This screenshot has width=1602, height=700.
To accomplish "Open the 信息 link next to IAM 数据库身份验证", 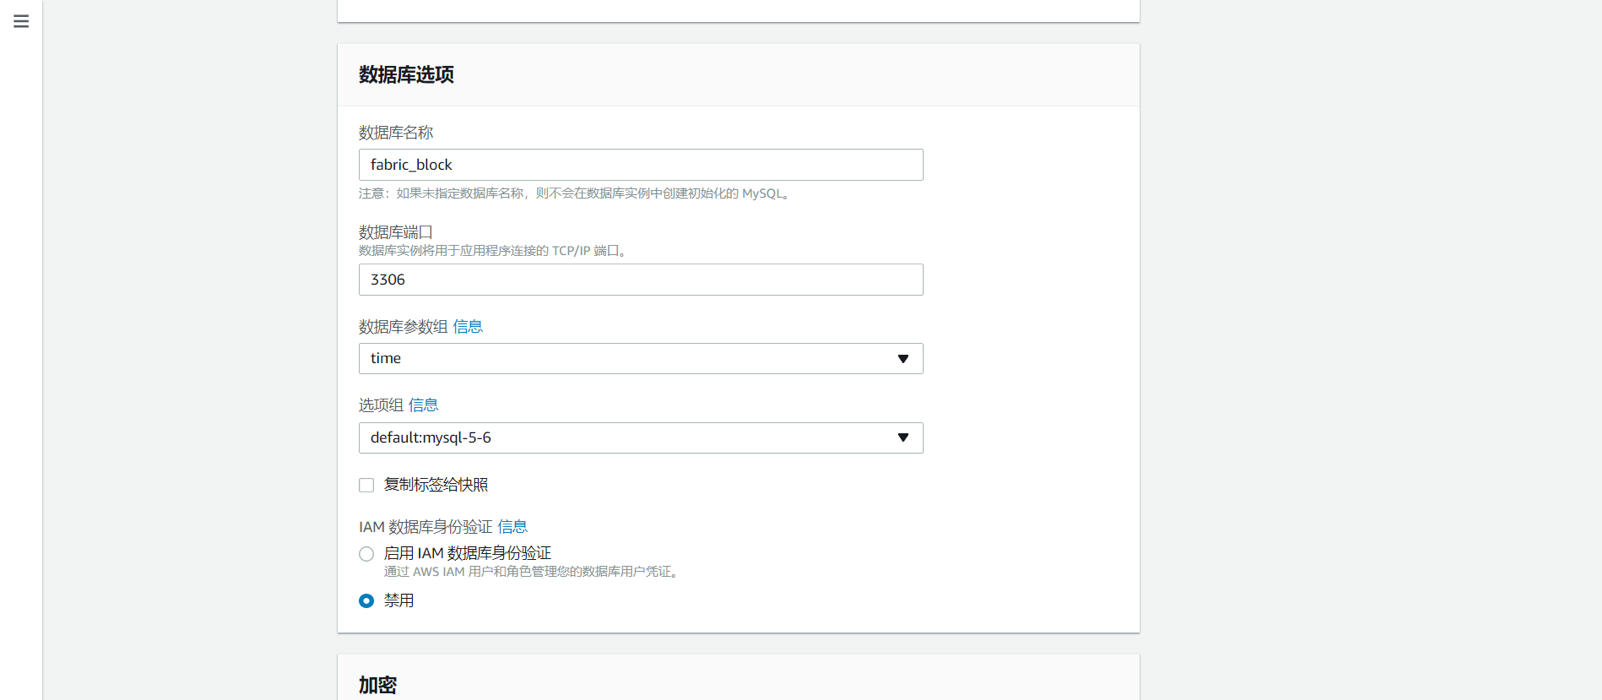I will click(x=512, y=527).
